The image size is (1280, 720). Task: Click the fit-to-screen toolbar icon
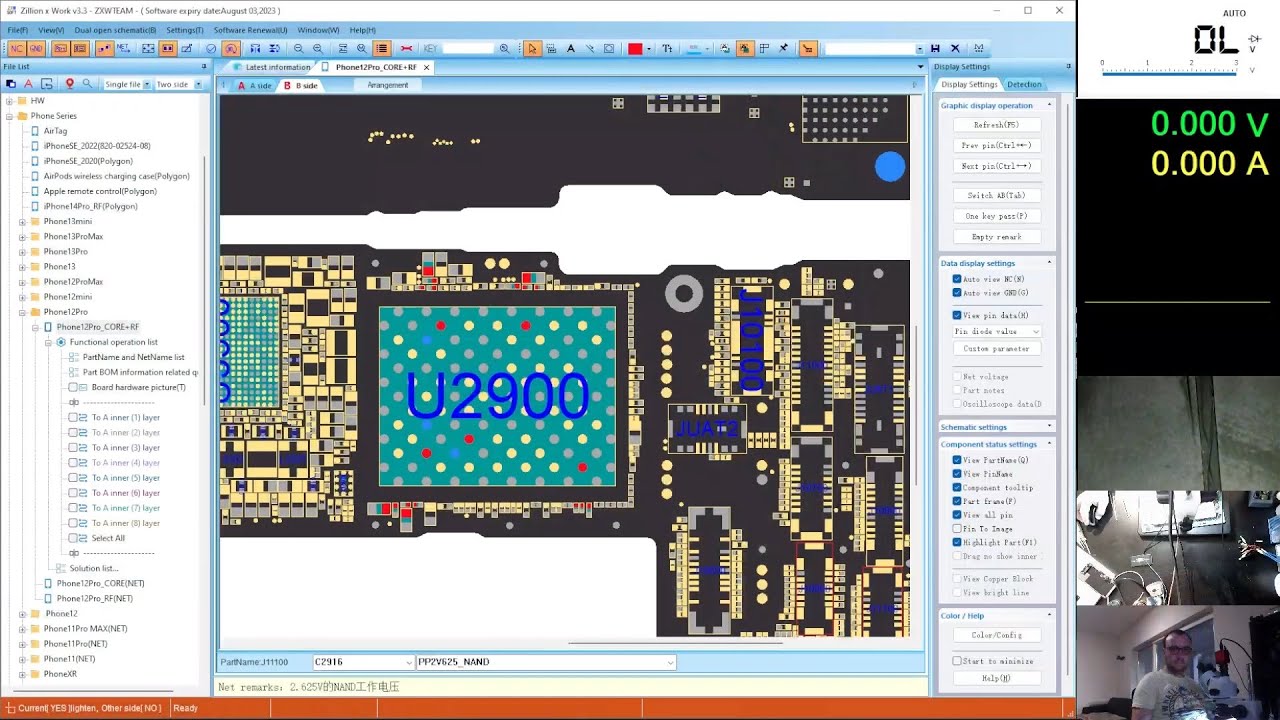click(148, 48)
